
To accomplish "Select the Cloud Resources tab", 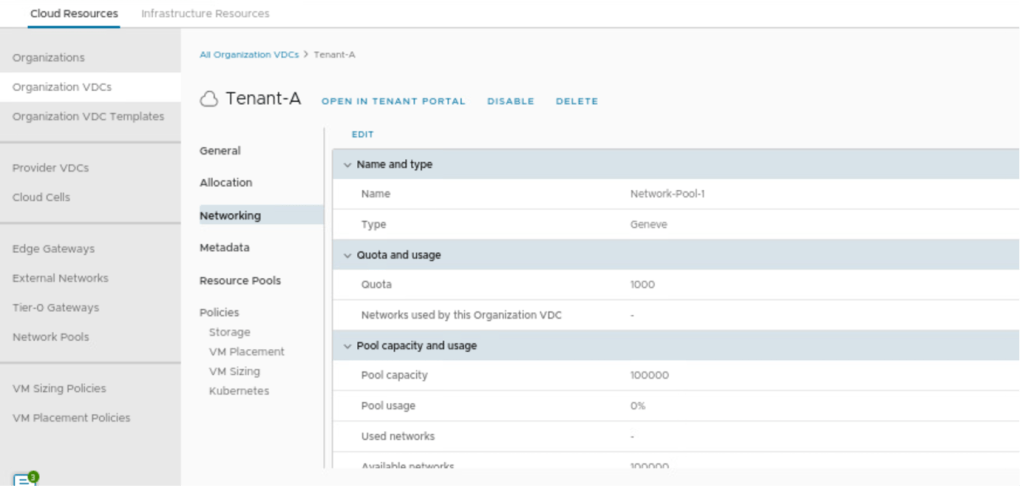I will pos(74,14).
